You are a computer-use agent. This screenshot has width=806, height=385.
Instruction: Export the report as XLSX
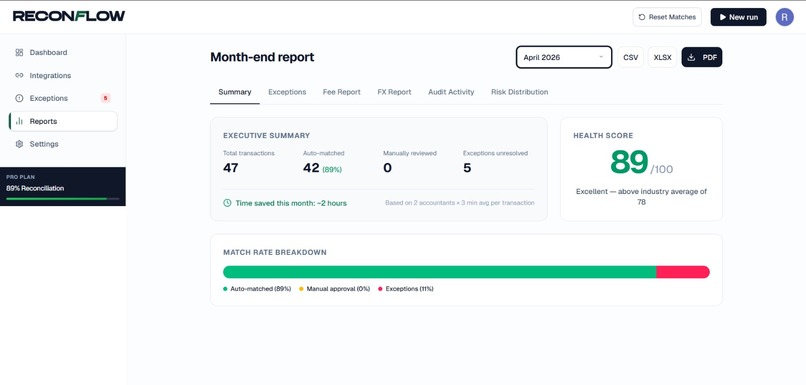[662, 57]
